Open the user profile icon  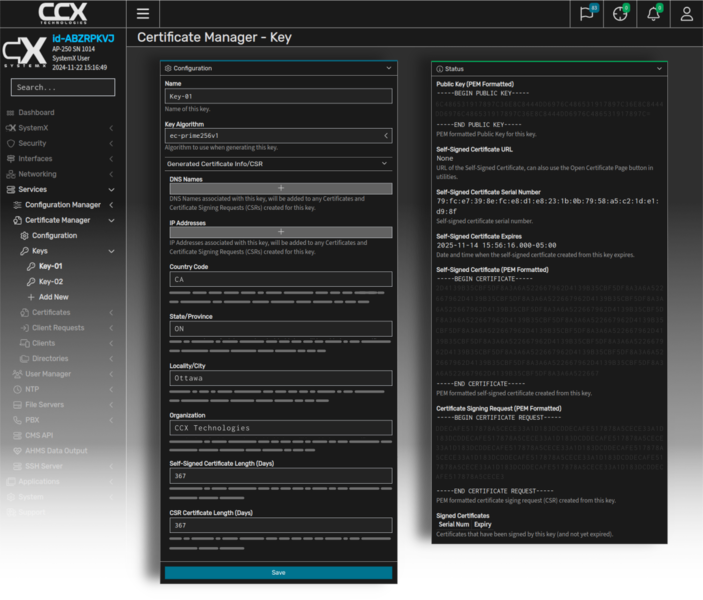pyautogui.click(x=686, y=14)
